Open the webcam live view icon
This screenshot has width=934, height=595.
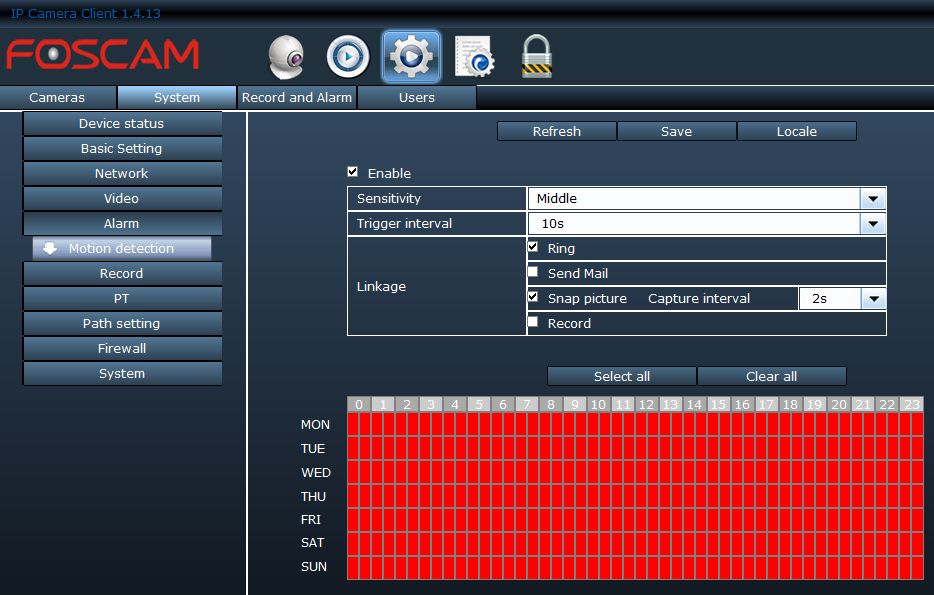point(286,57)
